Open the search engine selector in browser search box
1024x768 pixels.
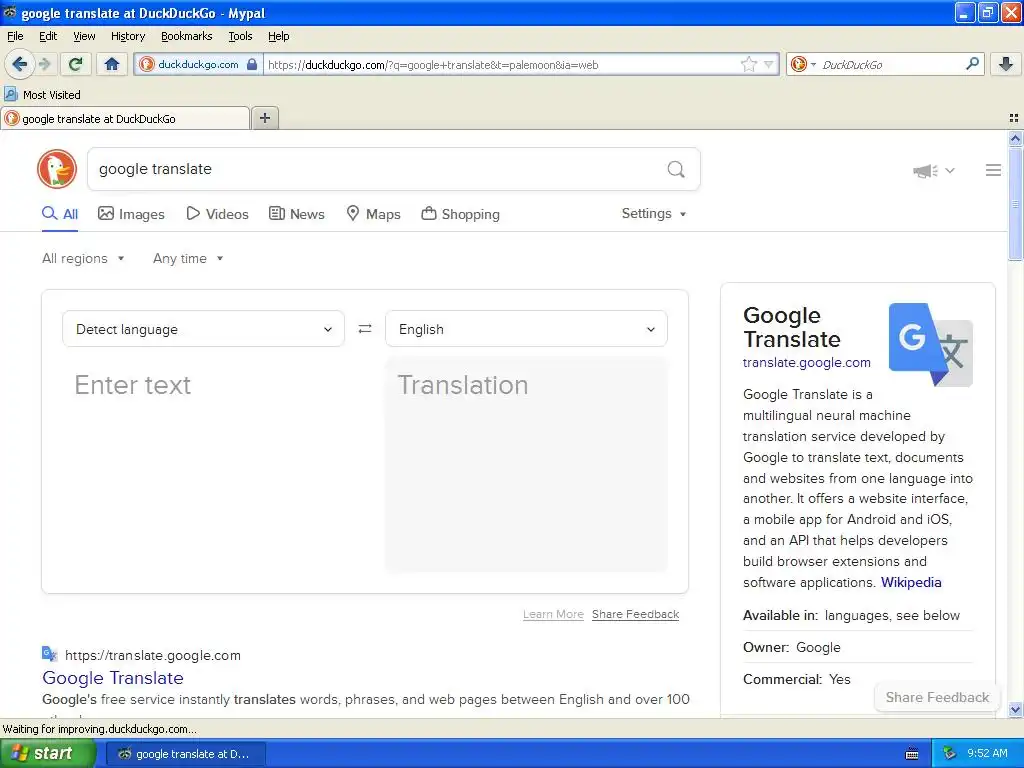click(x=803, y=64)
